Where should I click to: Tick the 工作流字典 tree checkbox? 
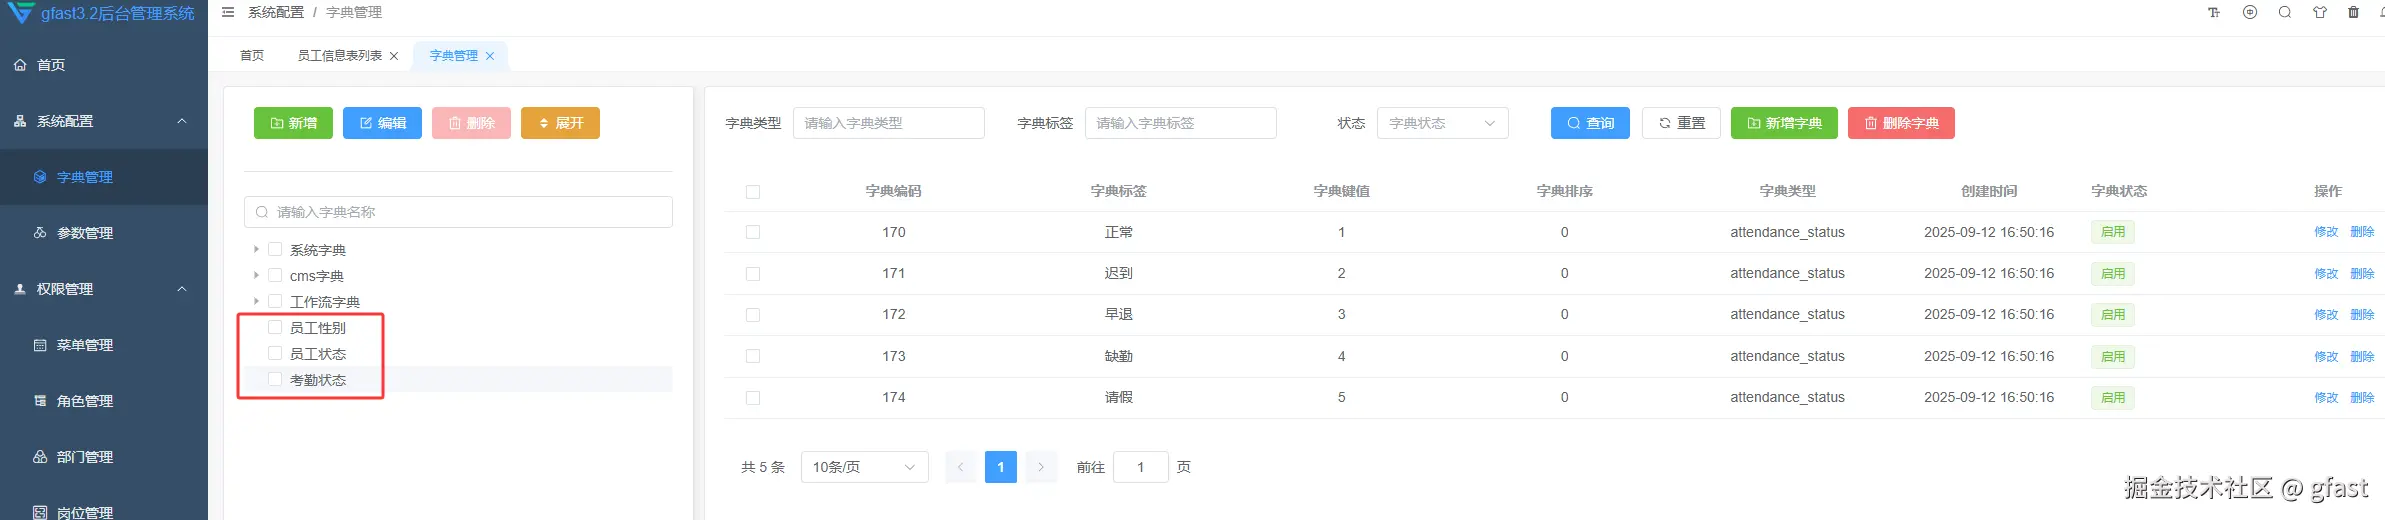275,301
